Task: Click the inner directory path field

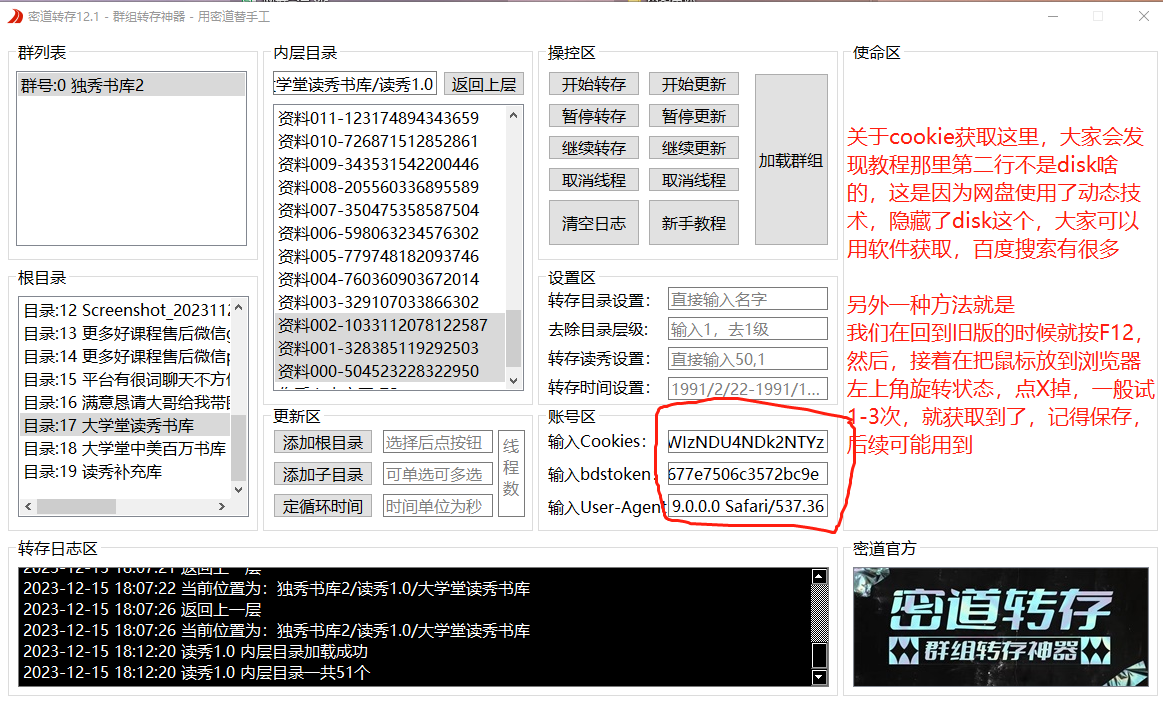Action: click(355, 85)
